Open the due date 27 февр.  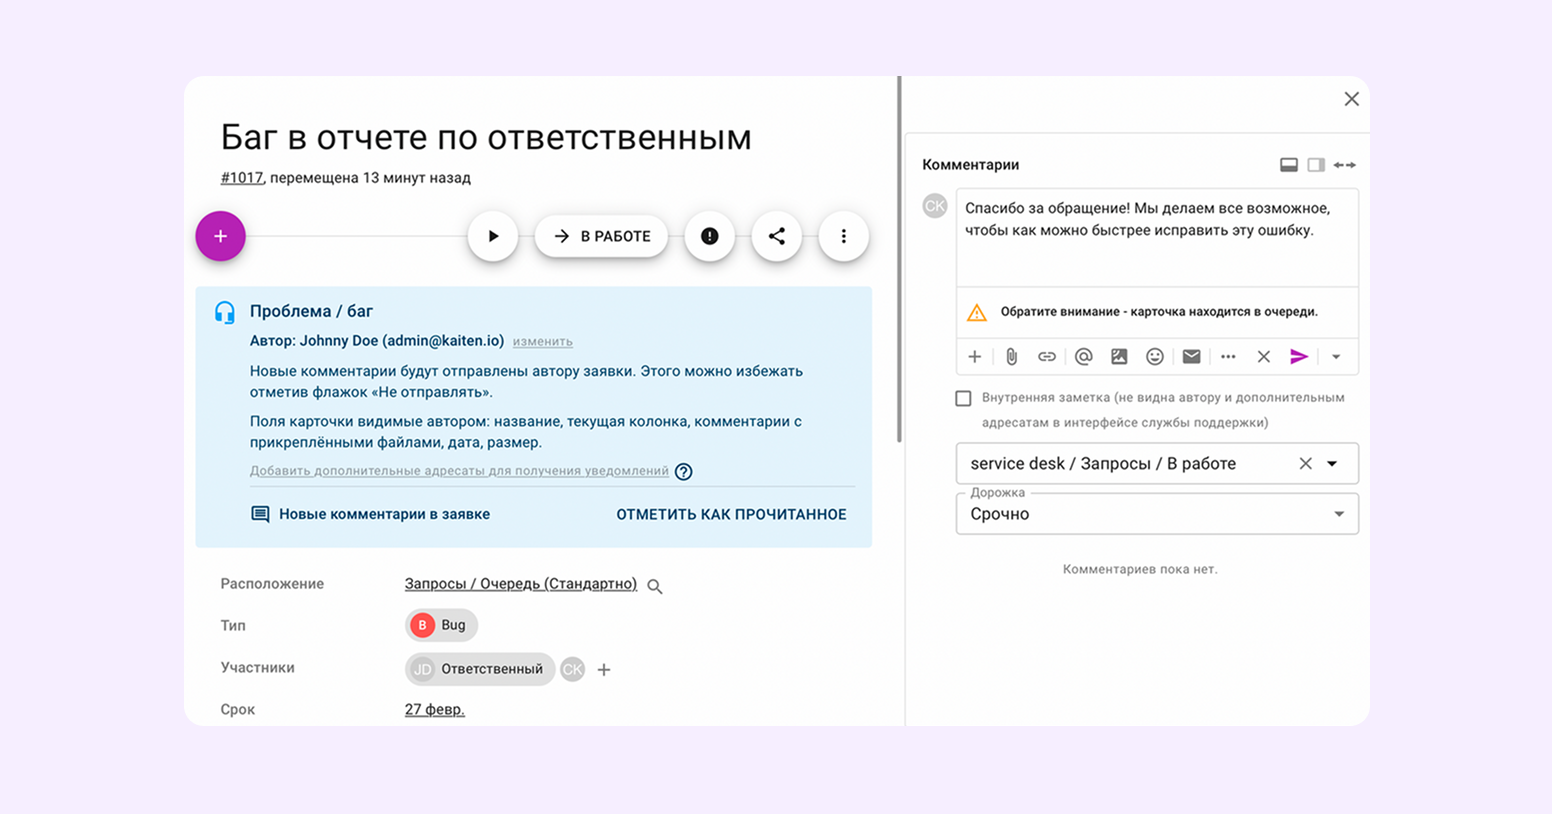435,709
